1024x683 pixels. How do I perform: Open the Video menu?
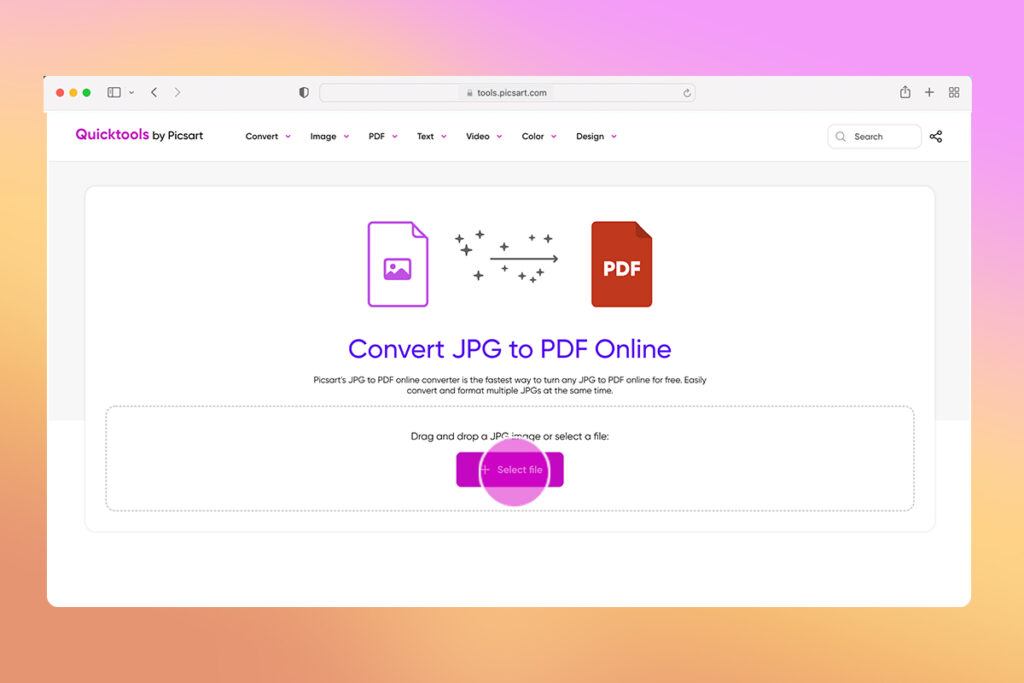[477, 136]
